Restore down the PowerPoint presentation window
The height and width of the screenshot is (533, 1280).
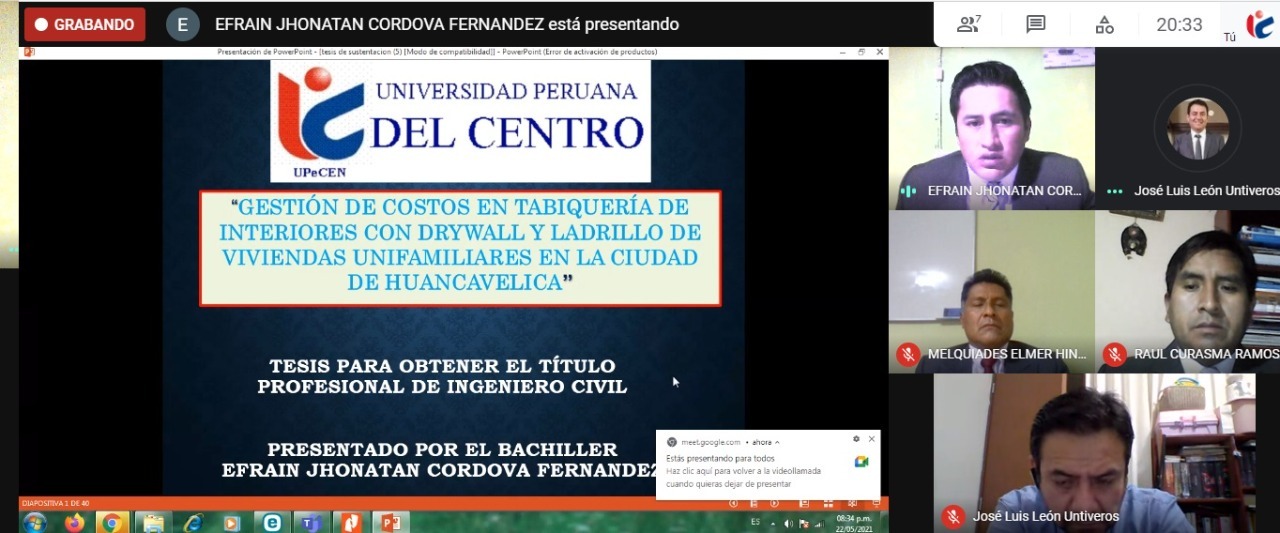click(x=861, y=52)
